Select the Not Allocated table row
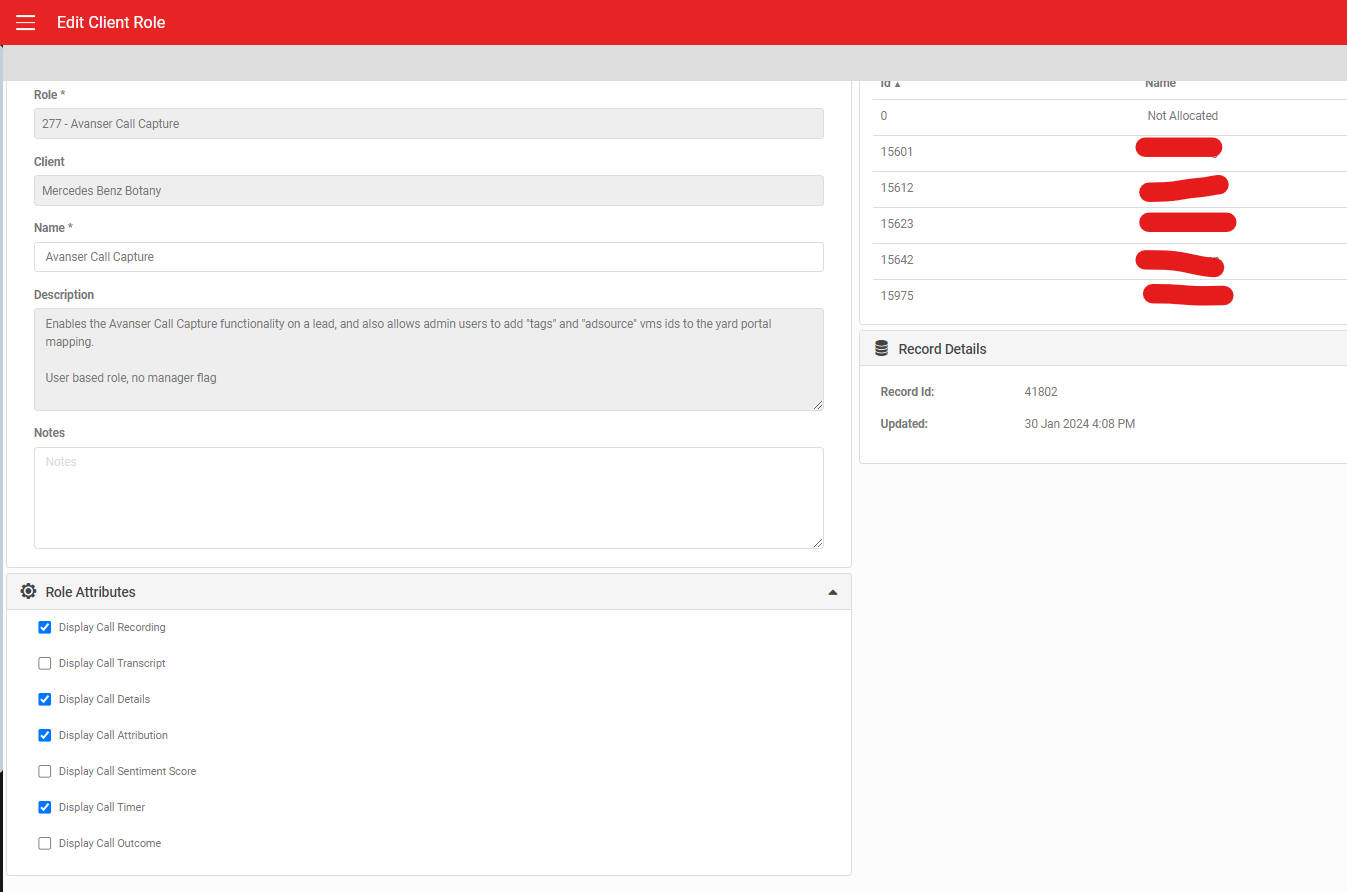This screenshot has width=1347, height=892. coord(1109,116)
